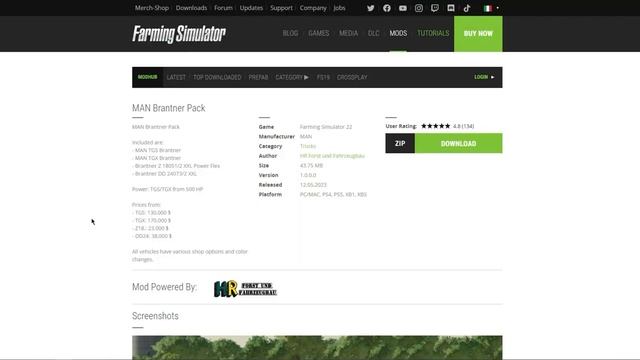Screen dimensions: 640x360
Task: Go to the Blog section
Action: tap(290, 33)
